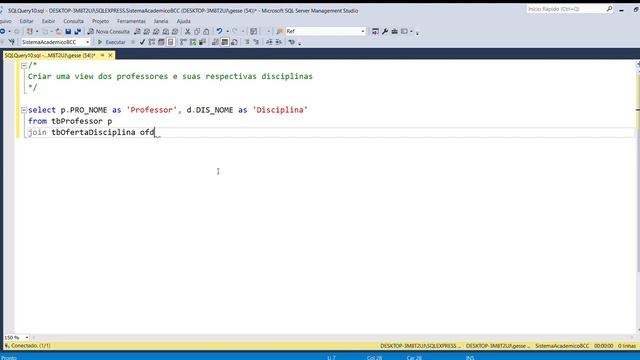Open the Exibir menu

point(48,21)
